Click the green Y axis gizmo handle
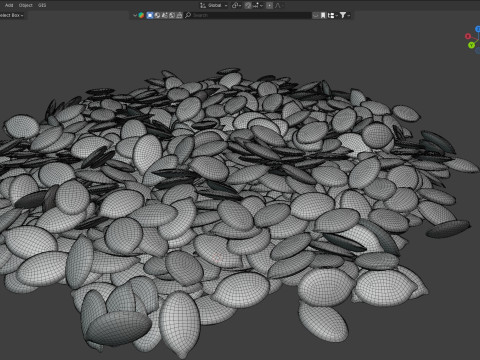The width and height of the screenshot is (480, 360). [x=471, y=45]
